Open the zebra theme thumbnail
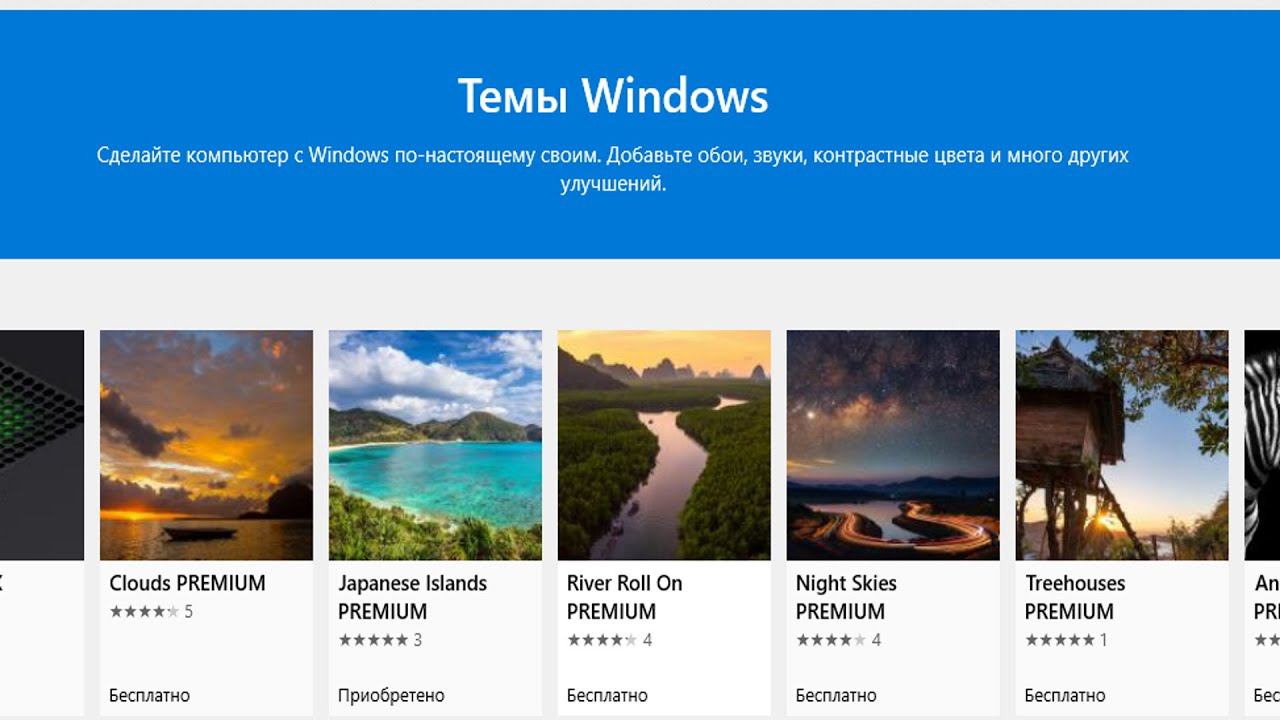Image resolution: width=1280 pixels, height=720 pixels. pos(1262,445)
